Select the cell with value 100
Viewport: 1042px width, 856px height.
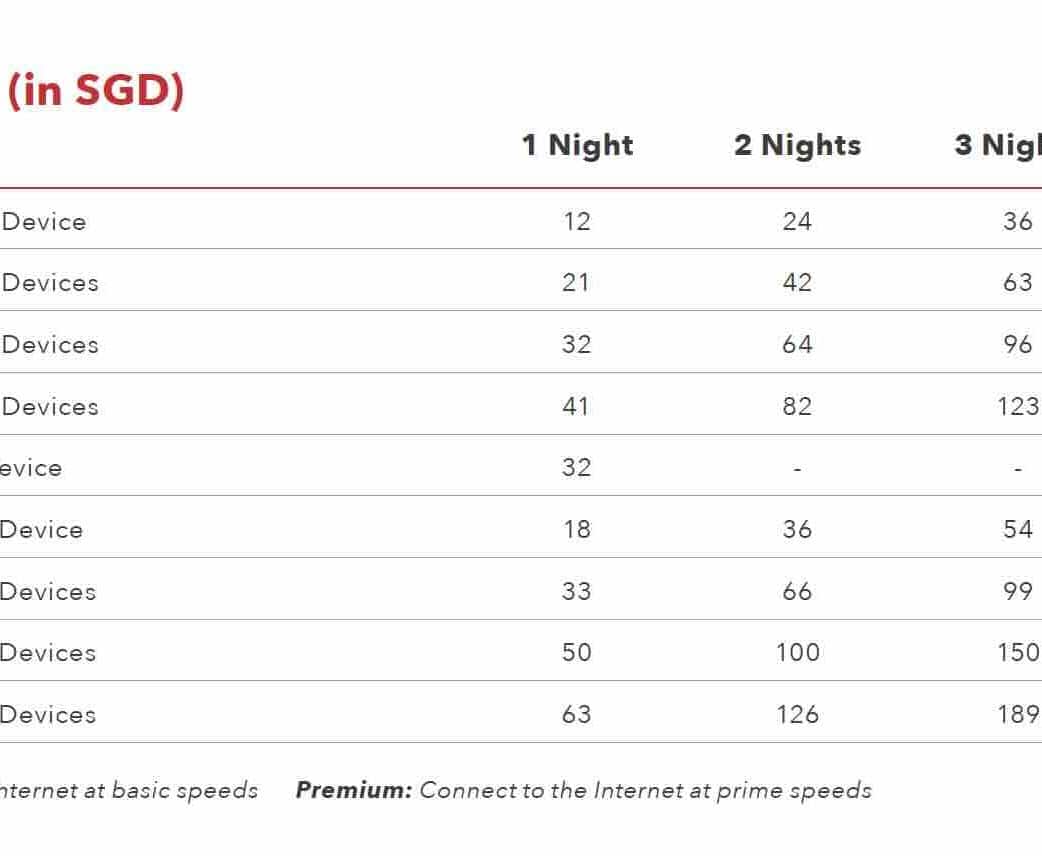click(x=797, y=653)
